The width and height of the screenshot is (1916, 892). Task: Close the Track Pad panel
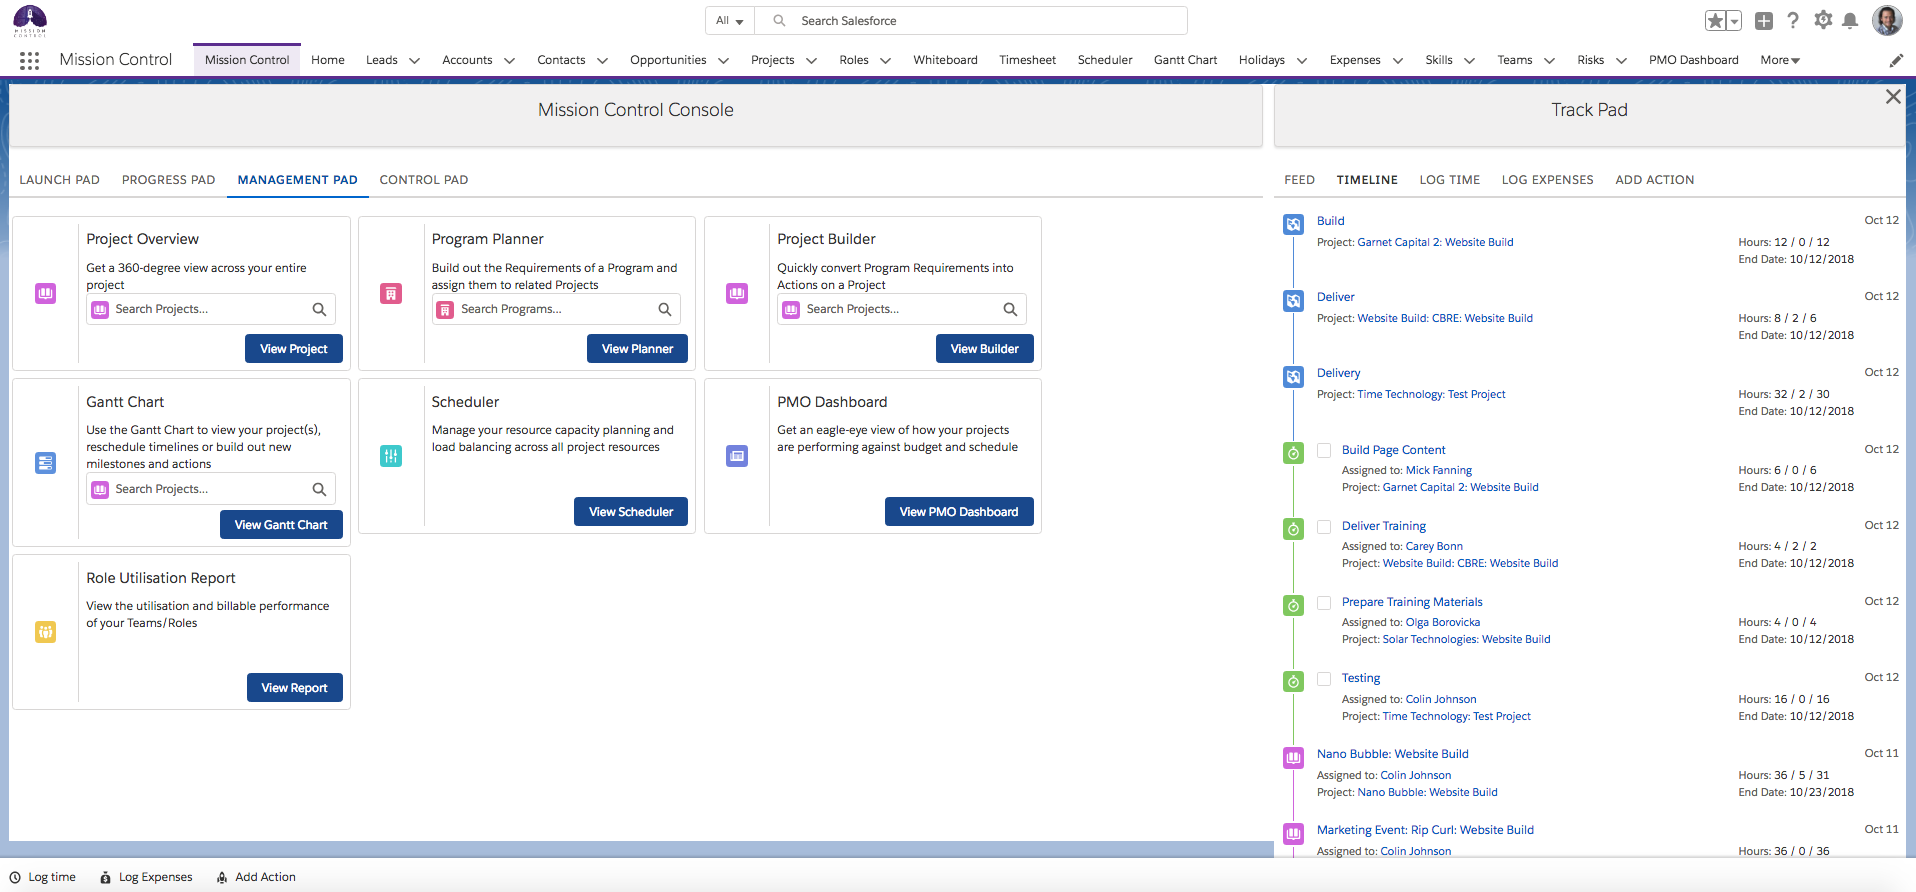coord(1892,97)
